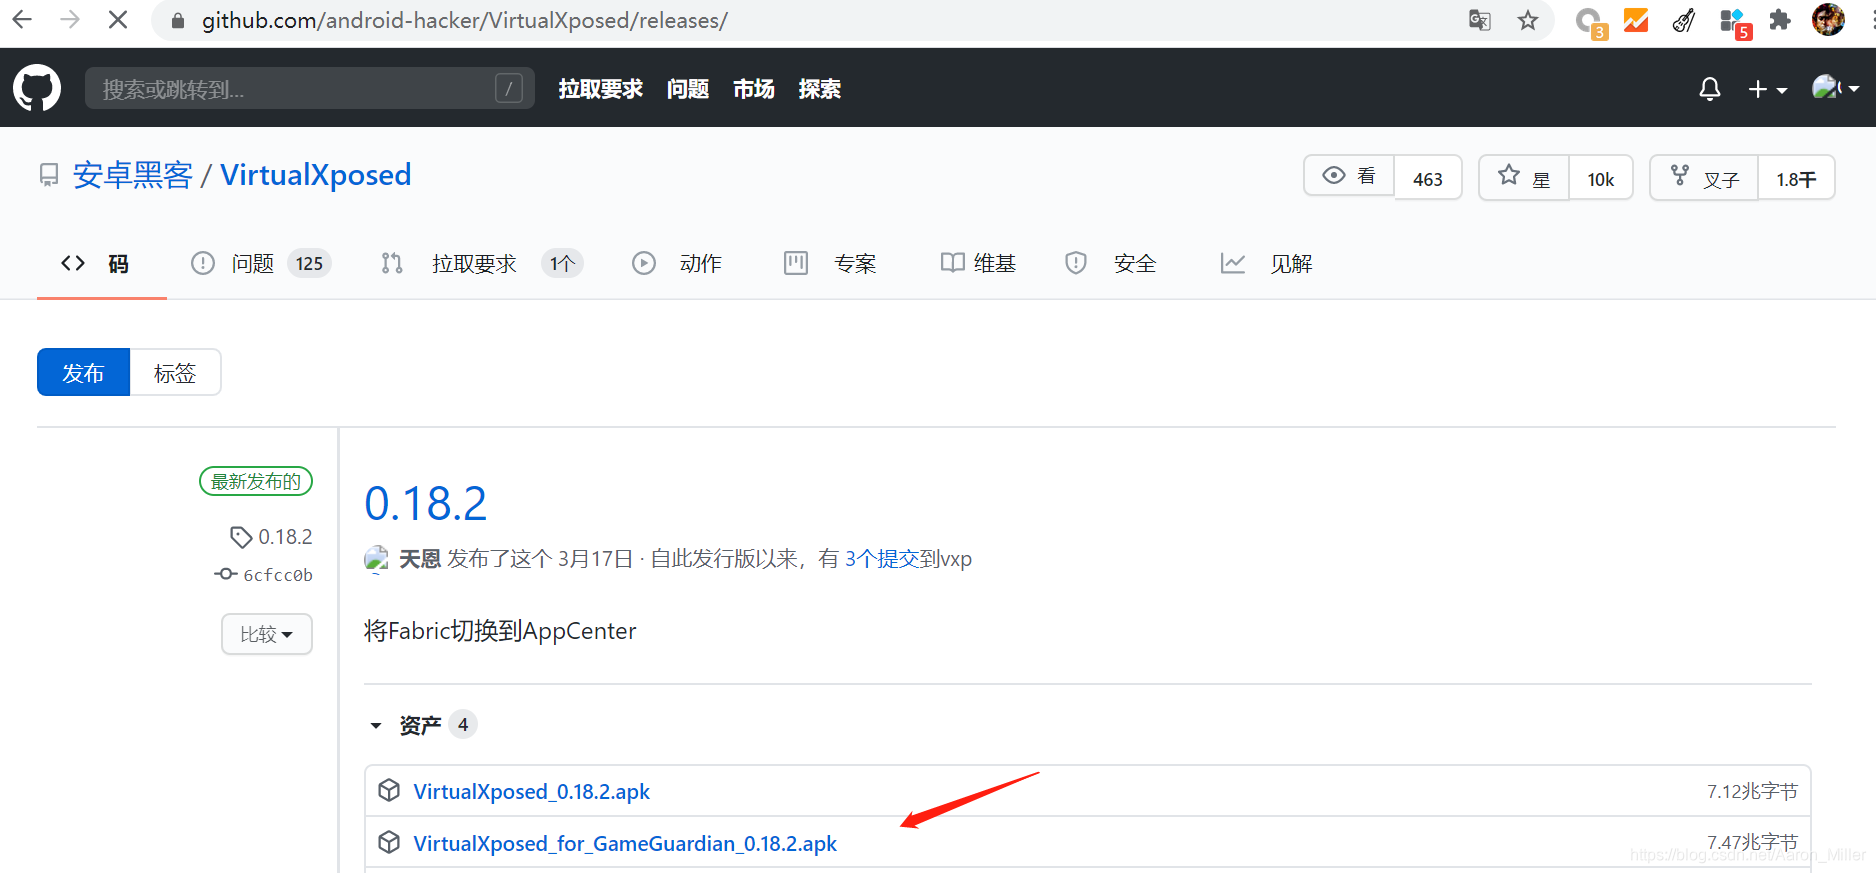The image size is (1876, 873).
Task: Switch to the 拉取要求 repo tab
Action: [x=482, y=263]
